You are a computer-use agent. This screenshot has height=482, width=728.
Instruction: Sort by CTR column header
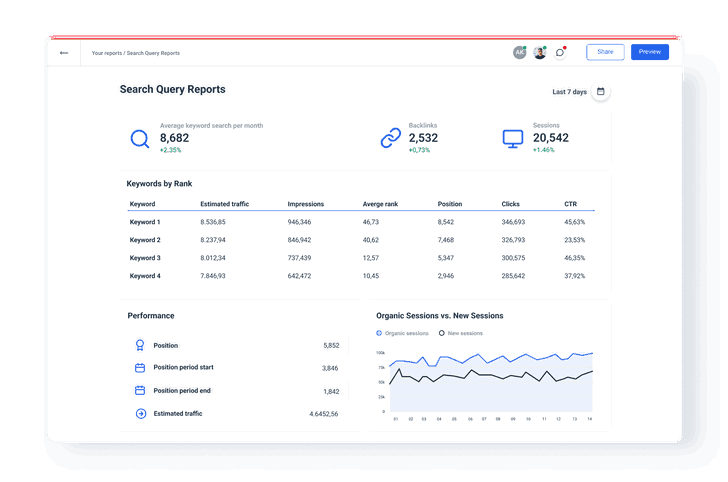tap(570, 204)
